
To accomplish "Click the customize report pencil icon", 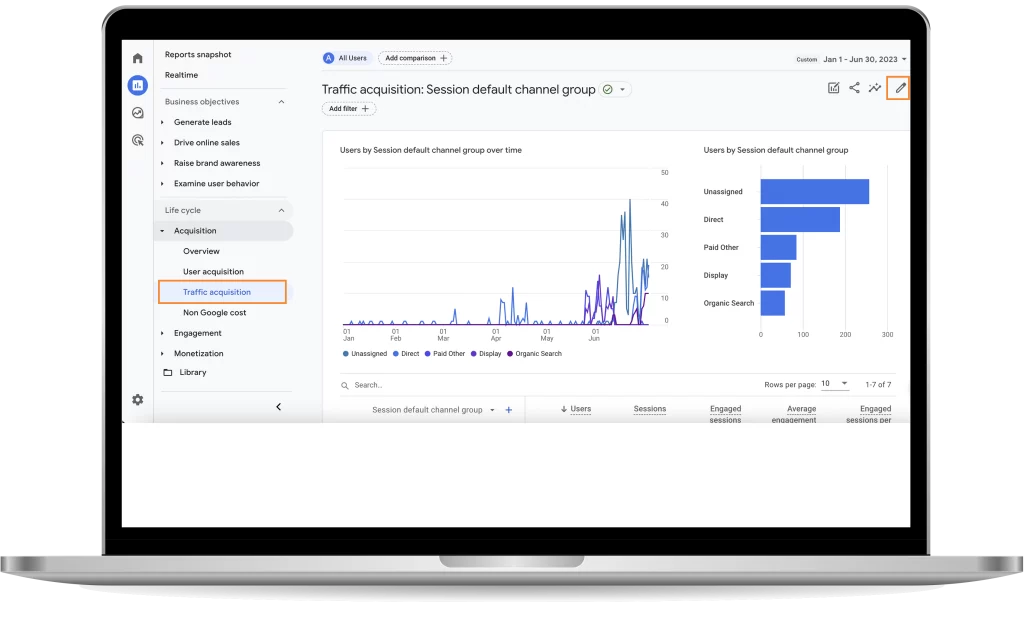I will point(900,88).
